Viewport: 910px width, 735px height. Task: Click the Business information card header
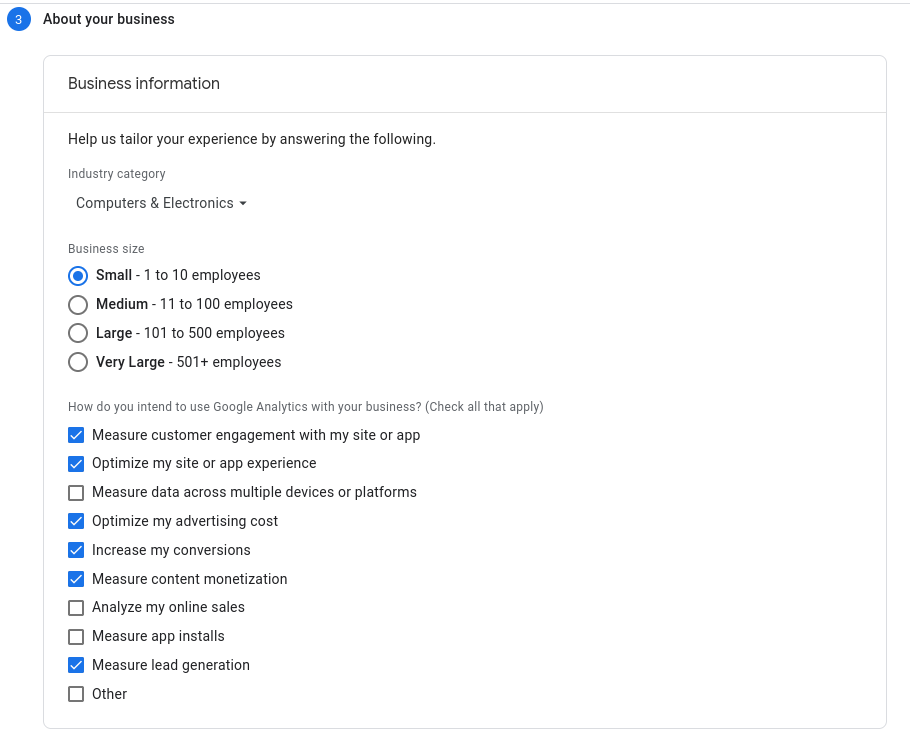pos(144,84)
